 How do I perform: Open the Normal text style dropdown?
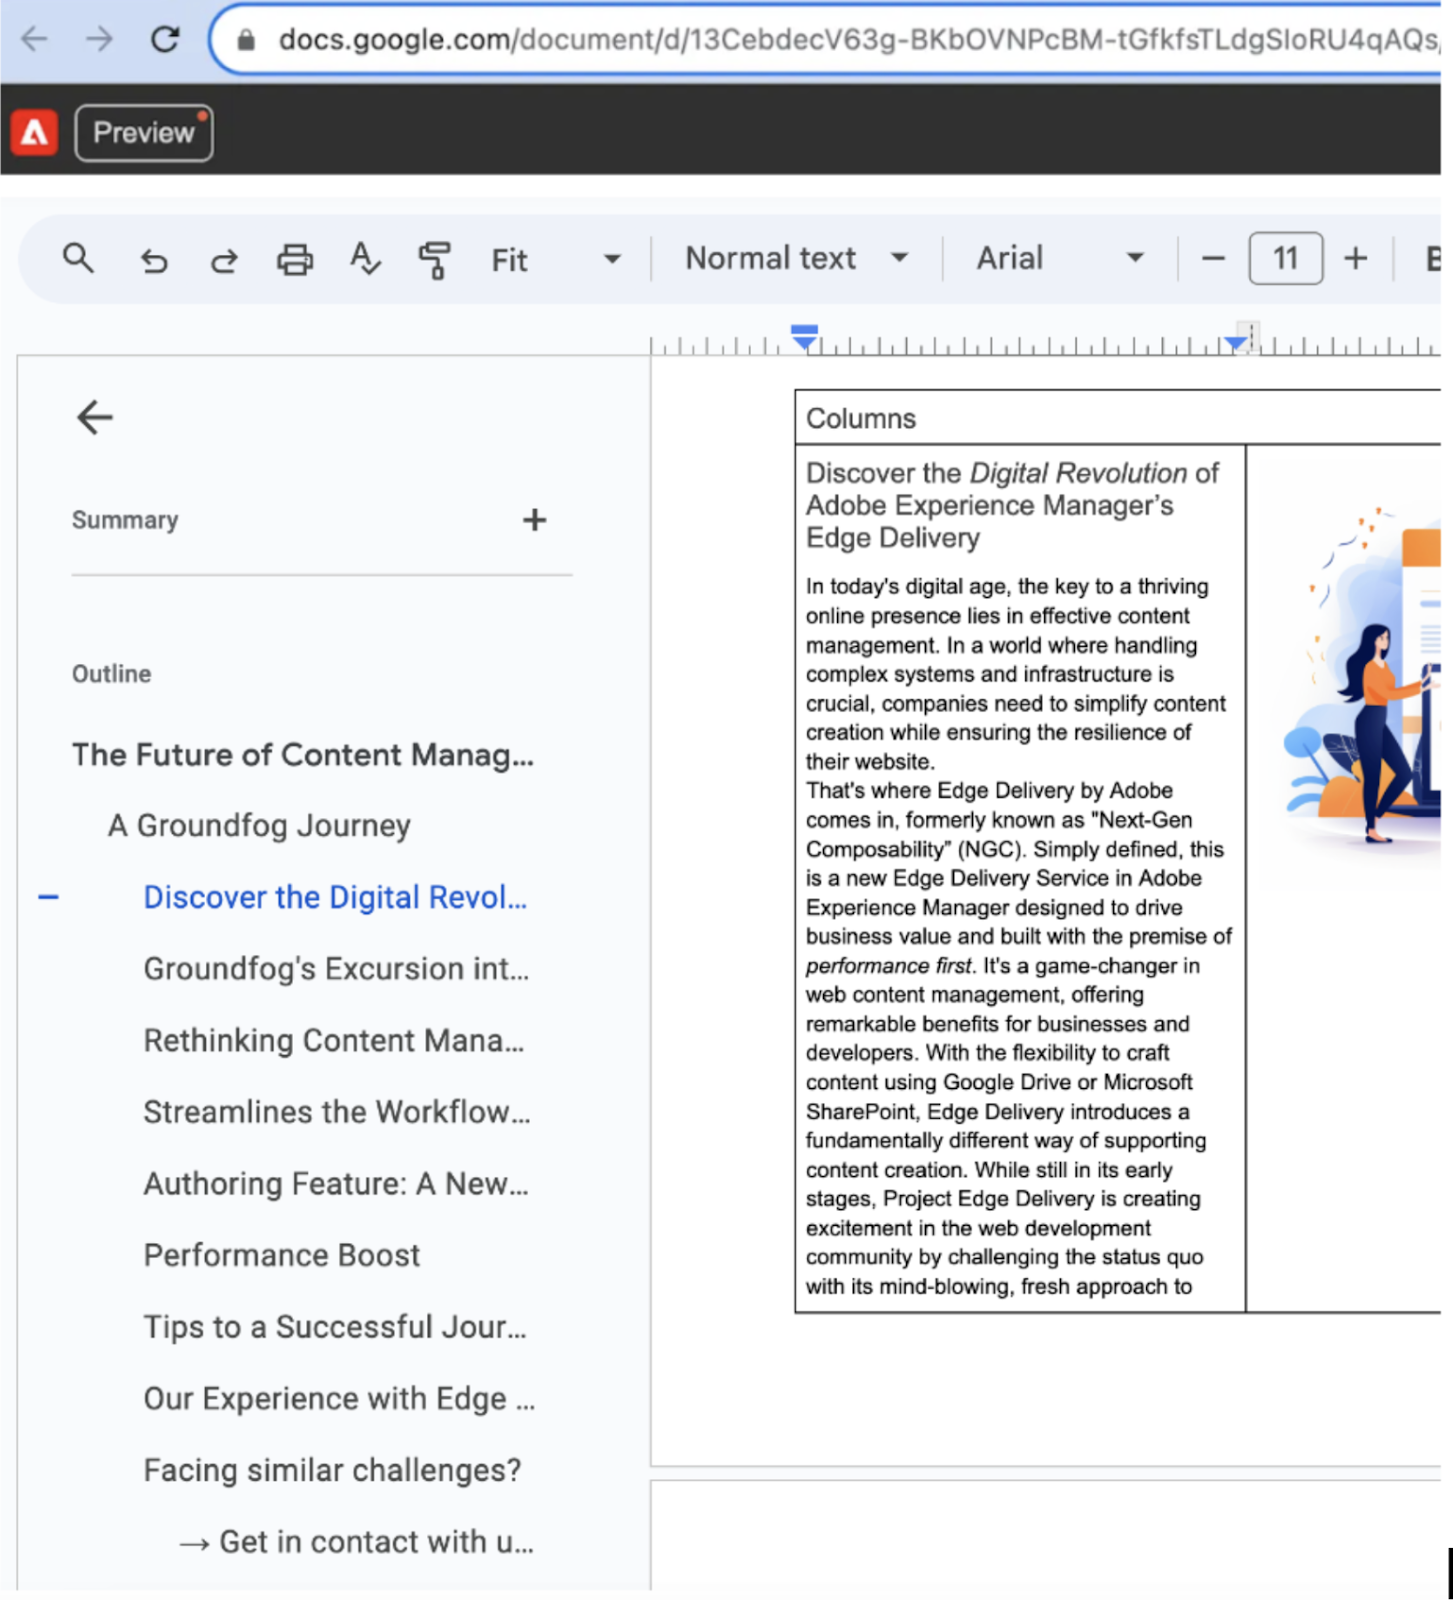click(796, 259)
